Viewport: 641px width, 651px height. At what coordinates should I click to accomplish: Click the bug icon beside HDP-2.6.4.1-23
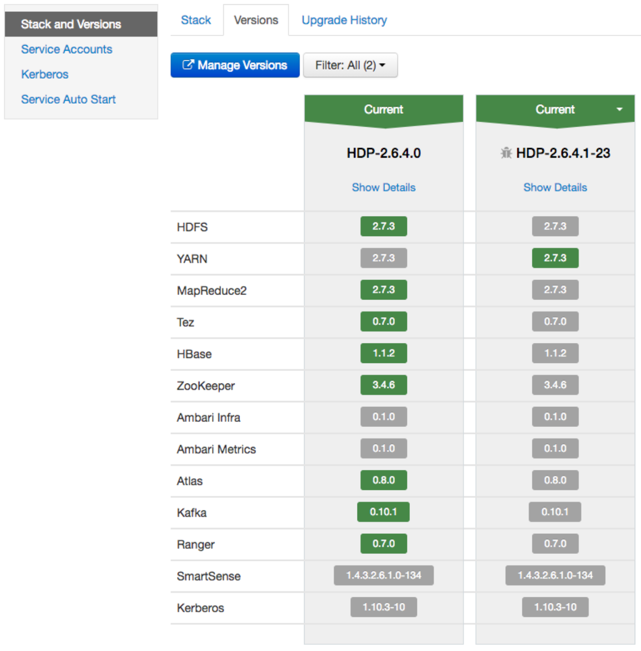(x=506, y=153)
